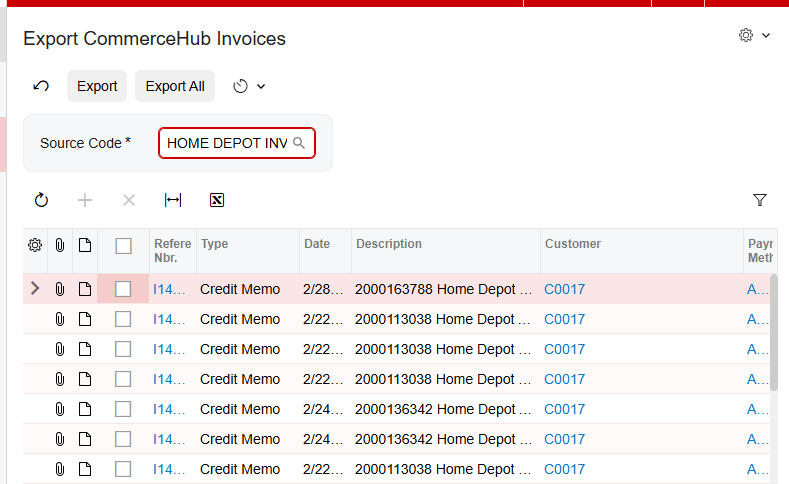789x484 pixels.
Task: Click the attachments paperclip column header
Action: 60,245
